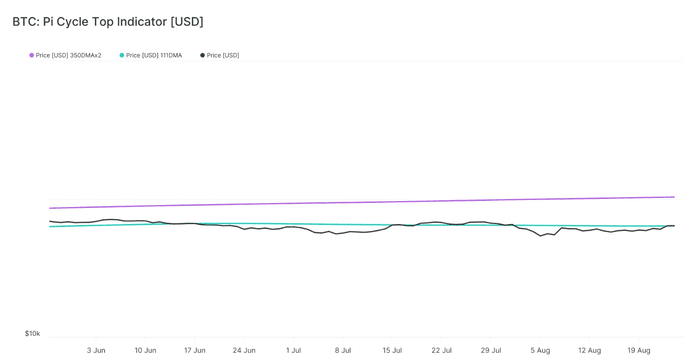Click the purple 350DMAx2 legend dot
Image resolution: width=700 pixels, height=360 pixels.
32,55
